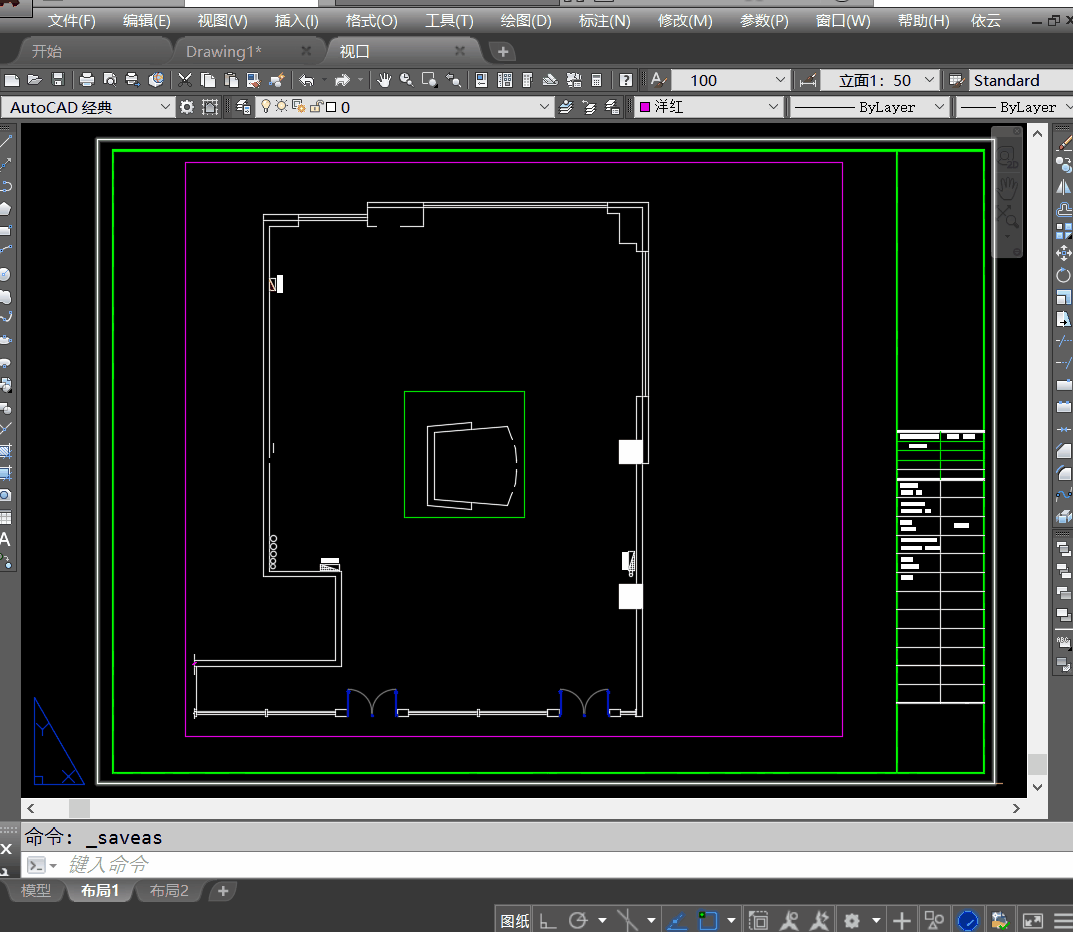Click the Open file icon
The height and width of the screenshot is (932, 1073).
35,80
